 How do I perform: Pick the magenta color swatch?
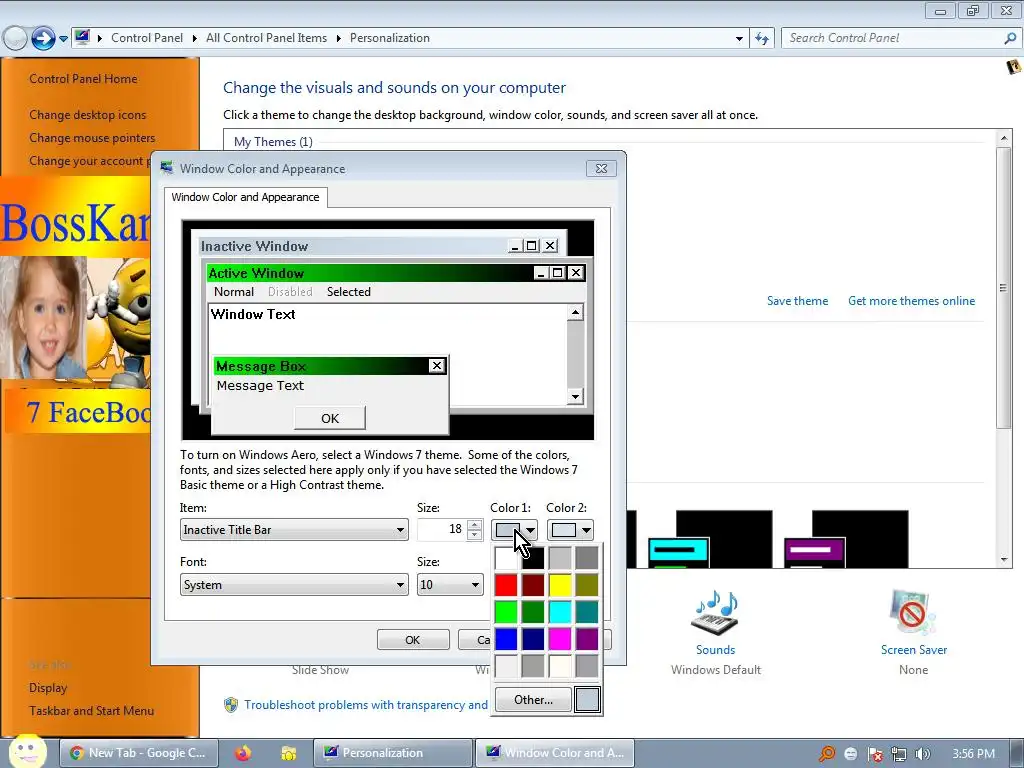coord(560,639)
